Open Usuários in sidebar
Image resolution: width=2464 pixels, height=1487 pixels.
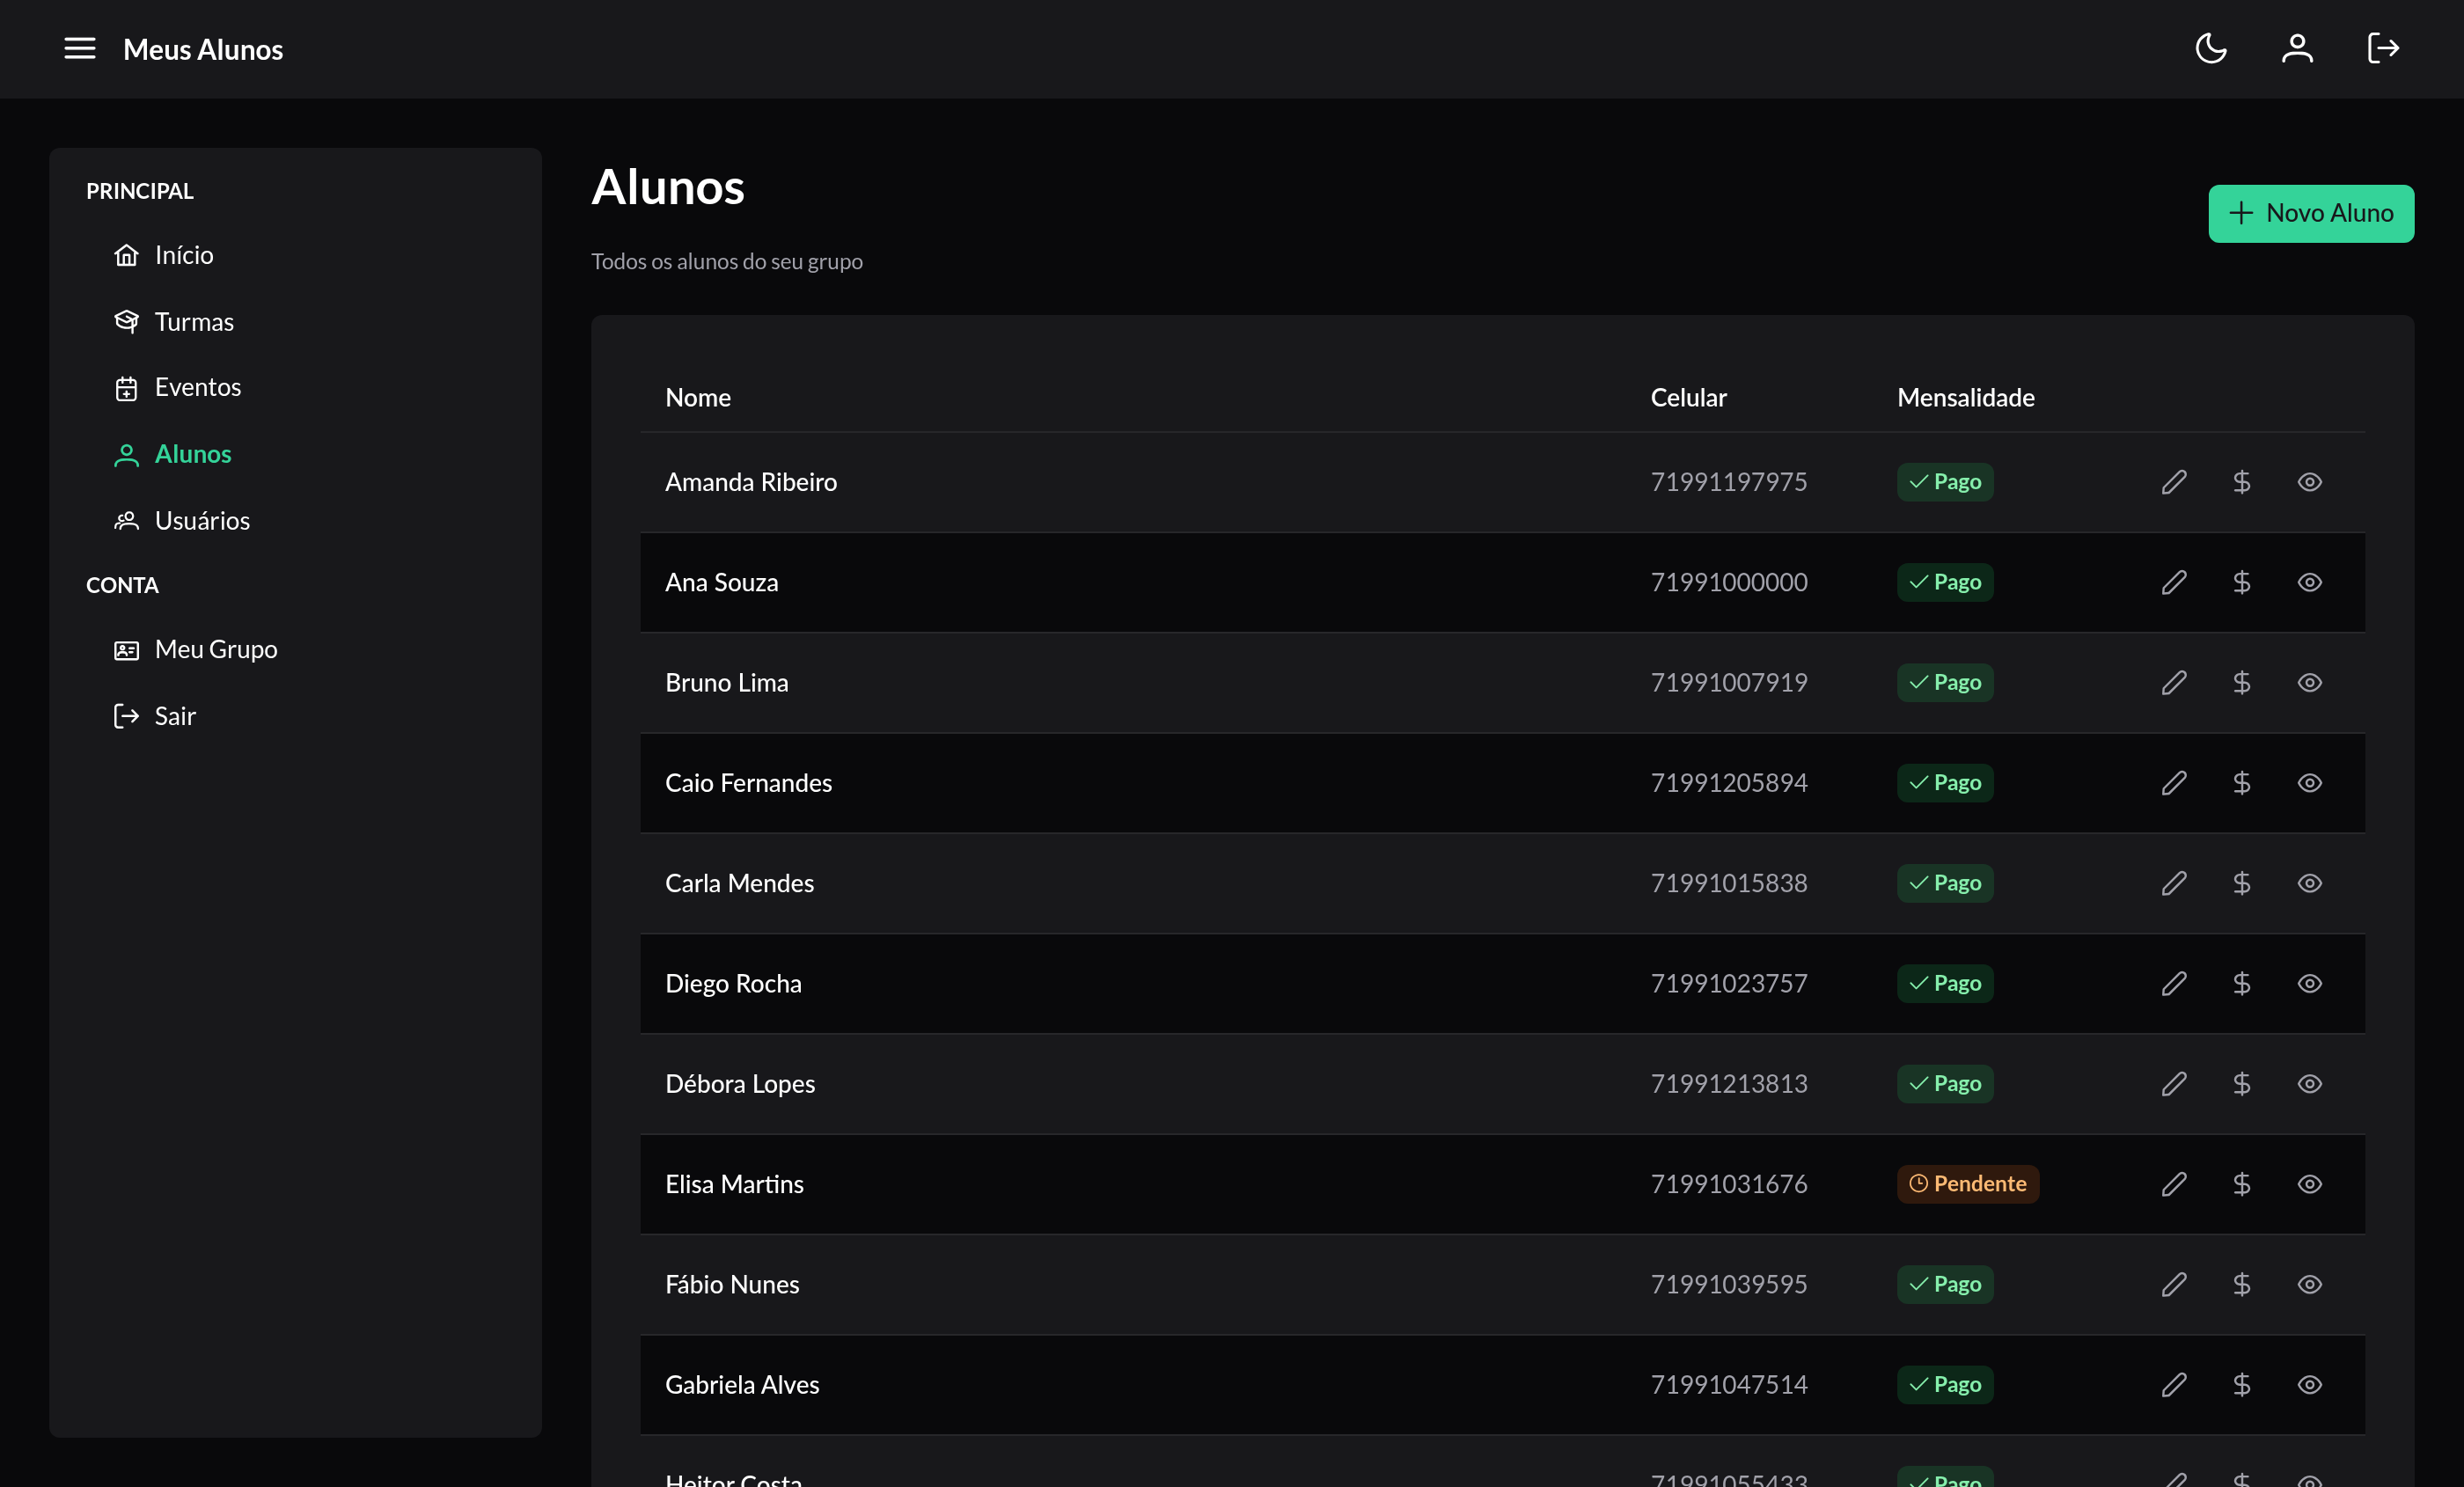(x=181, y=520)
